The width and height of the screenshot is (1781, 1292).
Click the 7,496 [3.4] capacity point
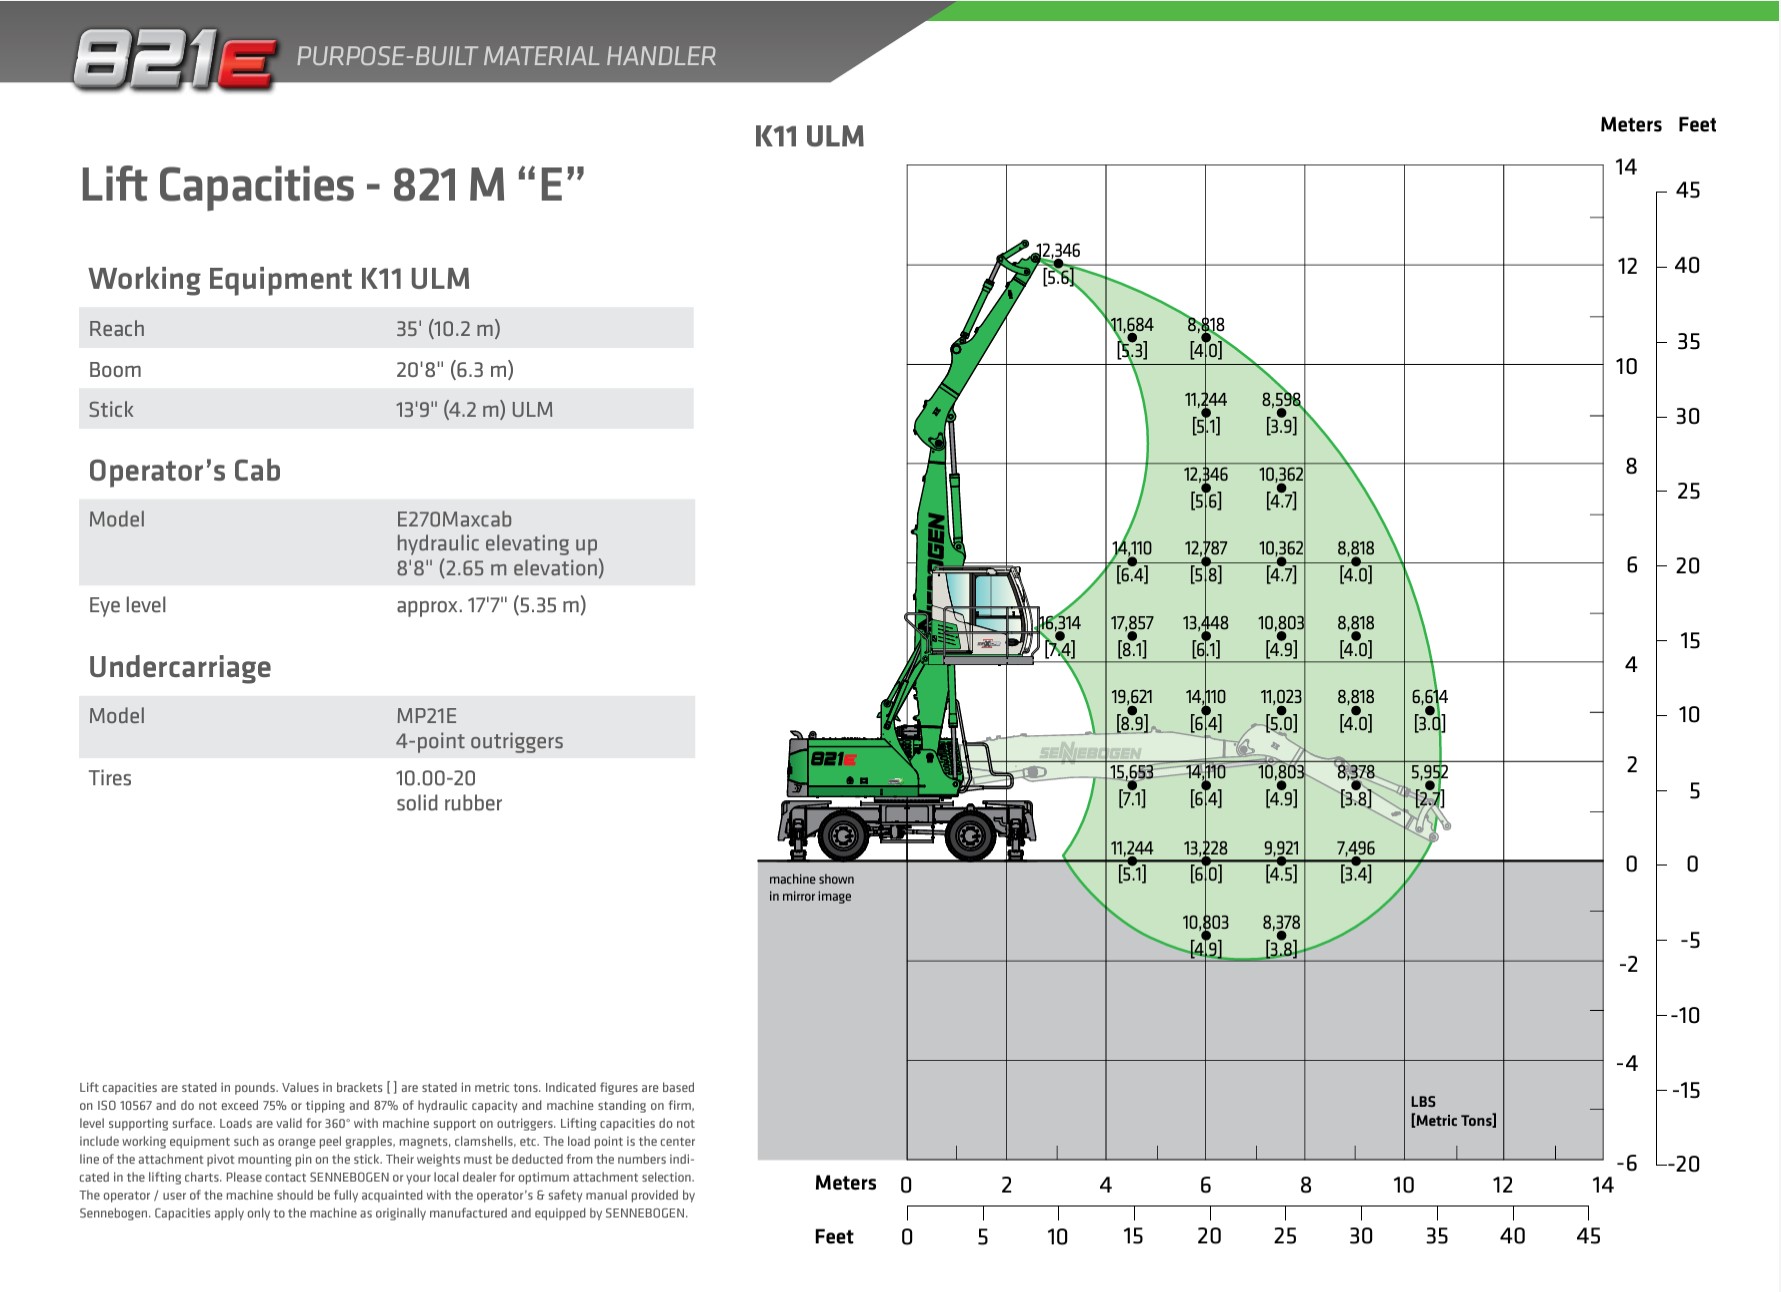click(x=1356, y=861)
